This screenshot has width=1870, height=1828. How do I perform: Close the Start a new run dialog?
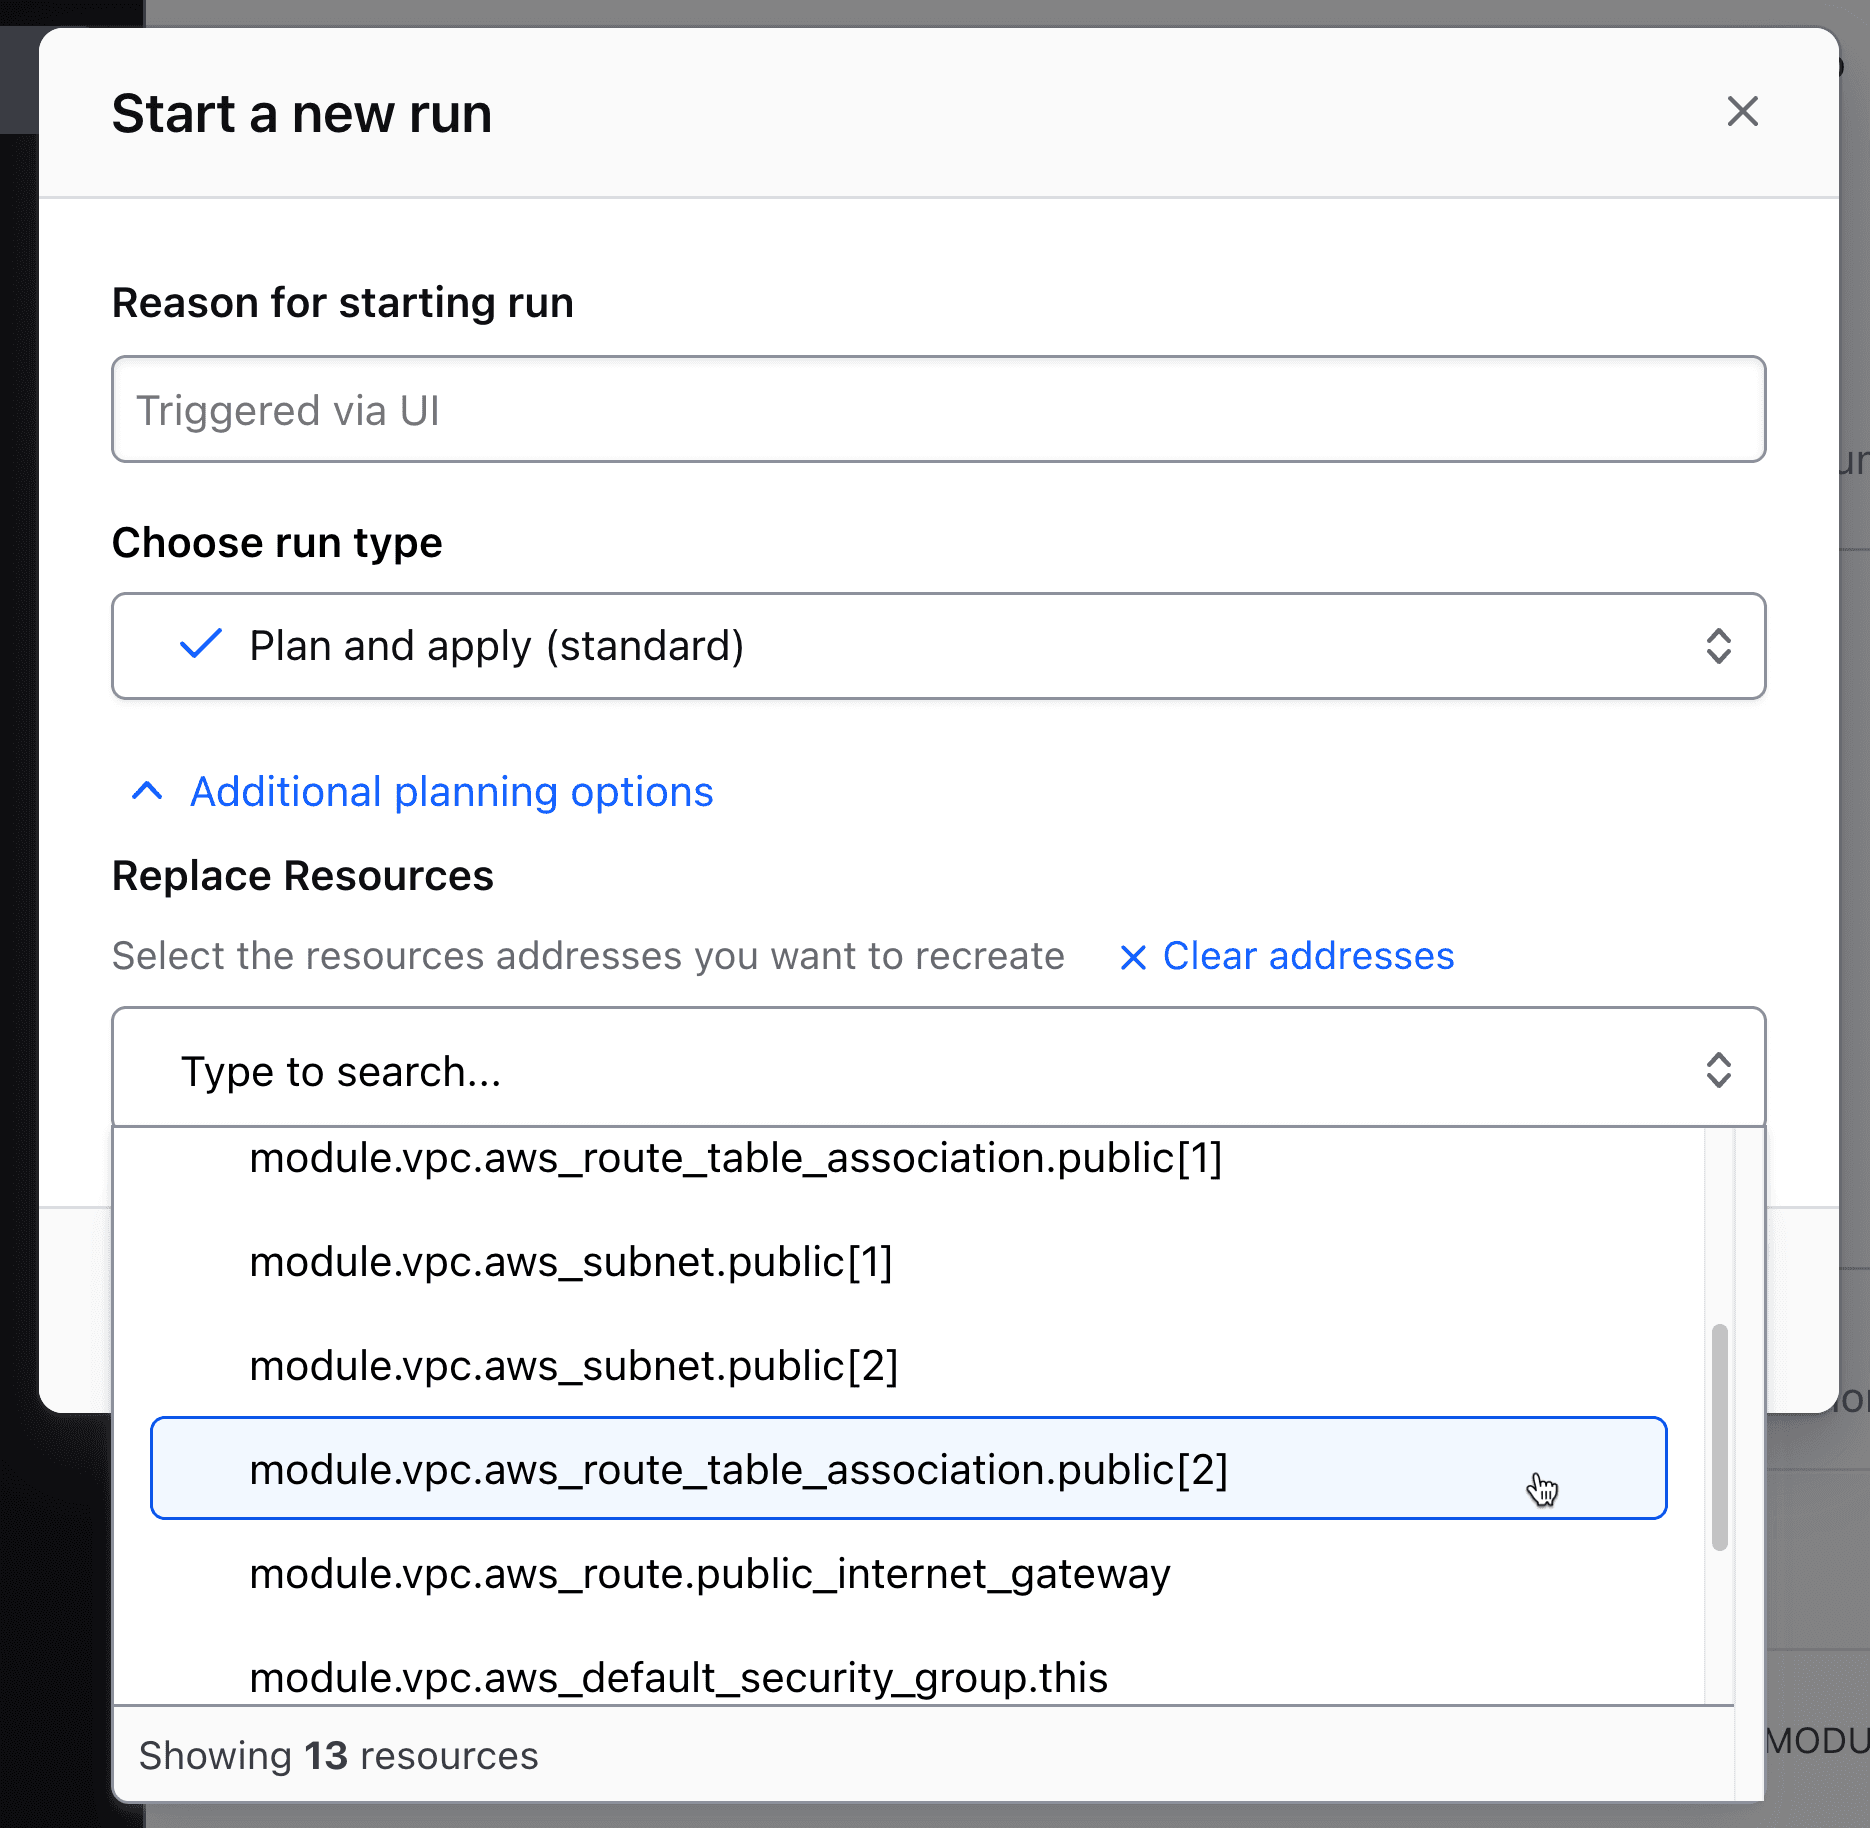point(1743,112)
